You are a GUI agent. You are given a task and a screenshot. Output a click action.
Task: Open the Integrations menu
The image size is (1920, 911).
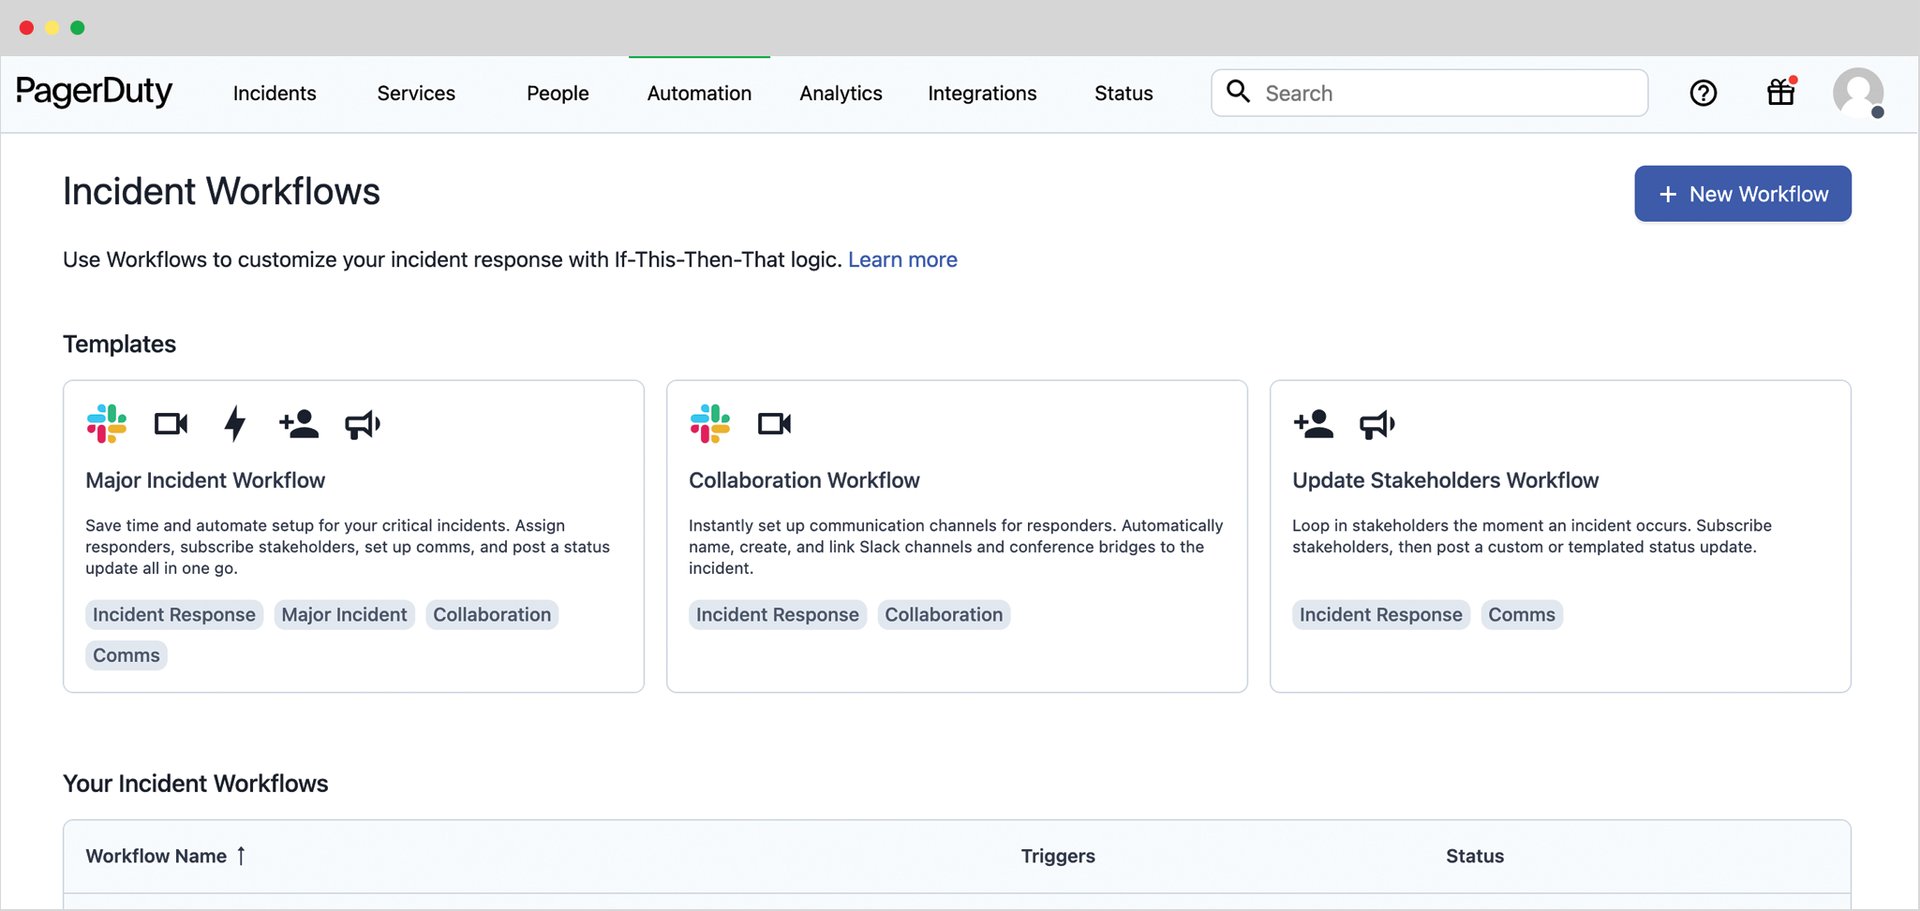pos(982,93)
